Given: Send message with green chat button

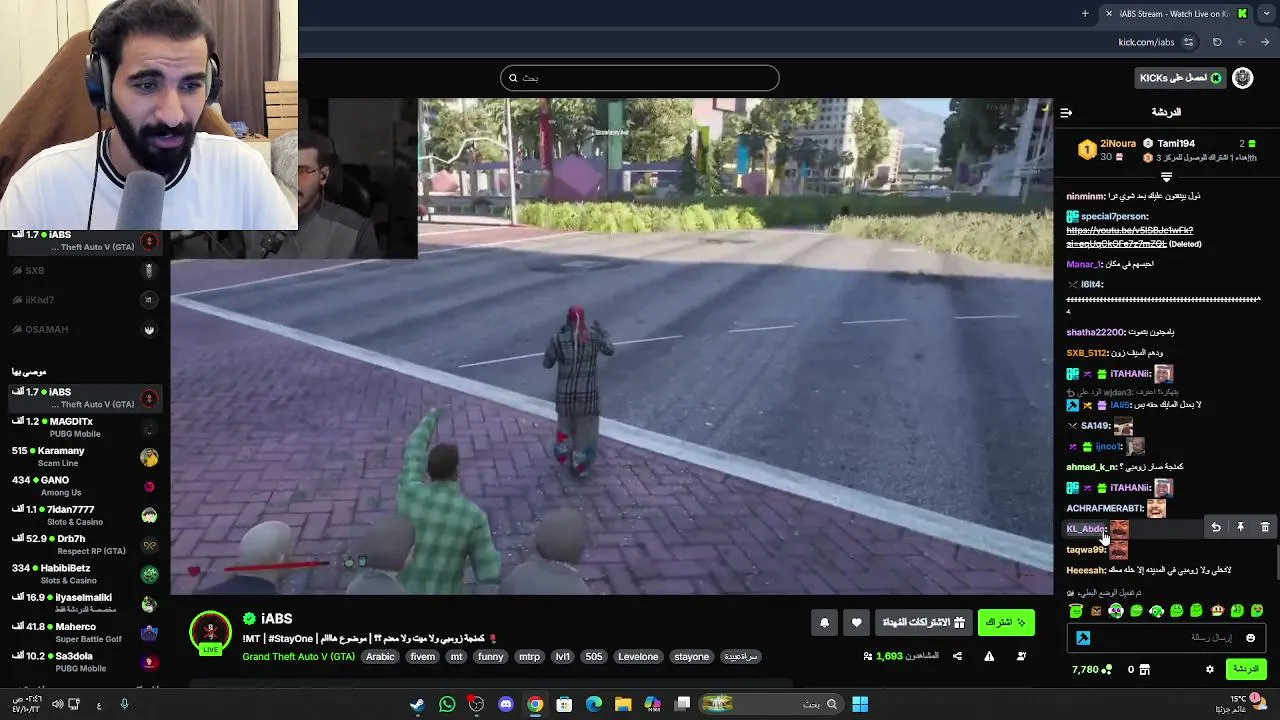Looking at the screenshot, I should point(1246,669).
